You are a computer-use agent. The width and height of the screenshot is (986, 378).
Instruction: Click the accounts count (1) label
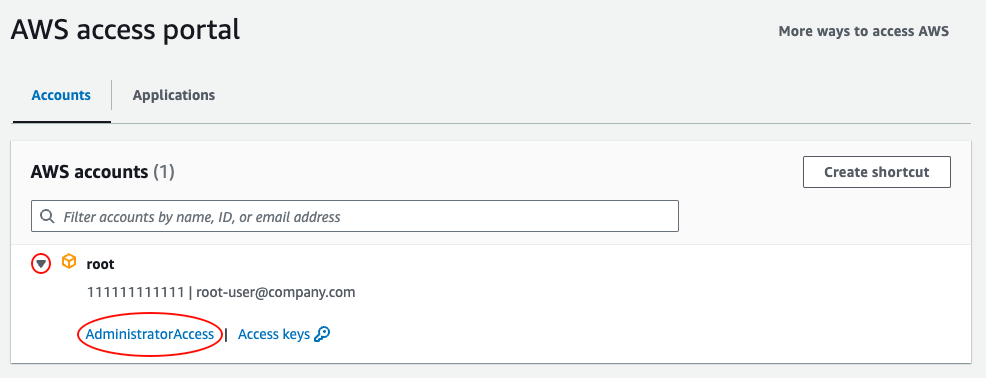pos(164,172)
